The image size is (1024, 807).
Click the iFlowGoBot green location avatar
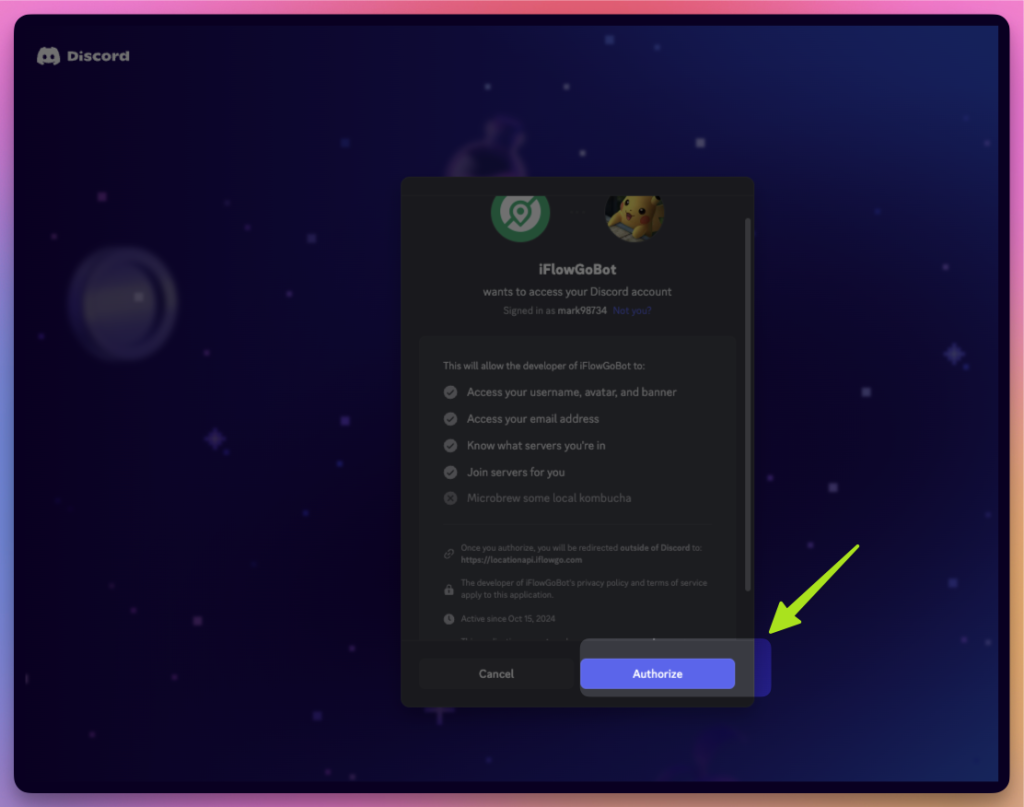(520, 215)
